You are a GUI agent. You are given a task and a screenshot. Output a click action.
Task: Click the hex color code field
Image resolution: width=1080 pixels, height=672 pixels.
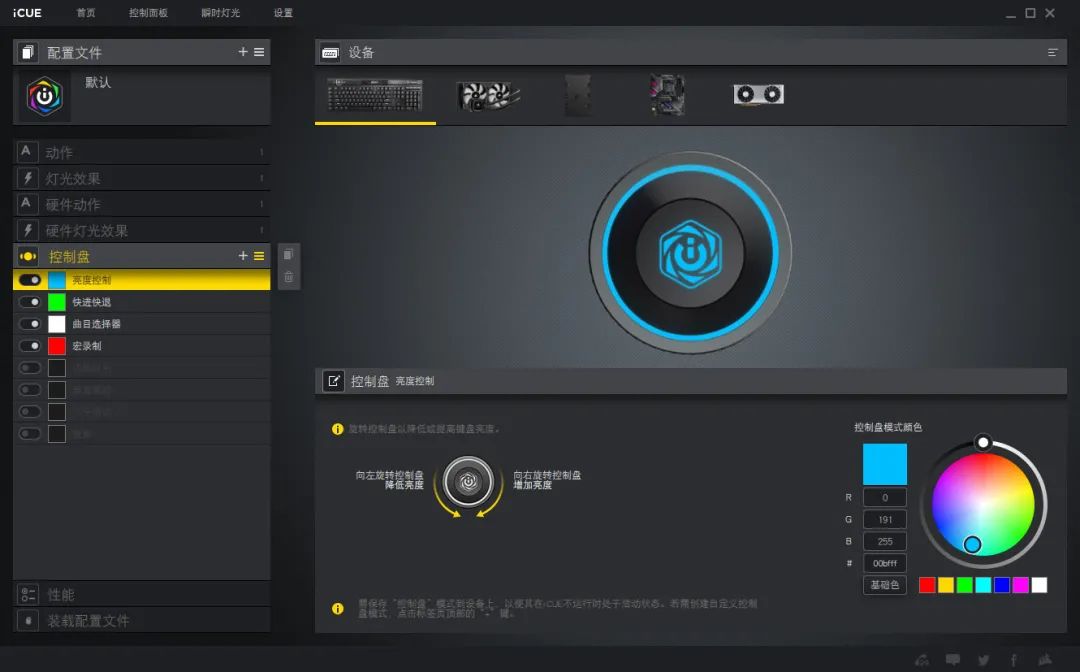(884, 563)
